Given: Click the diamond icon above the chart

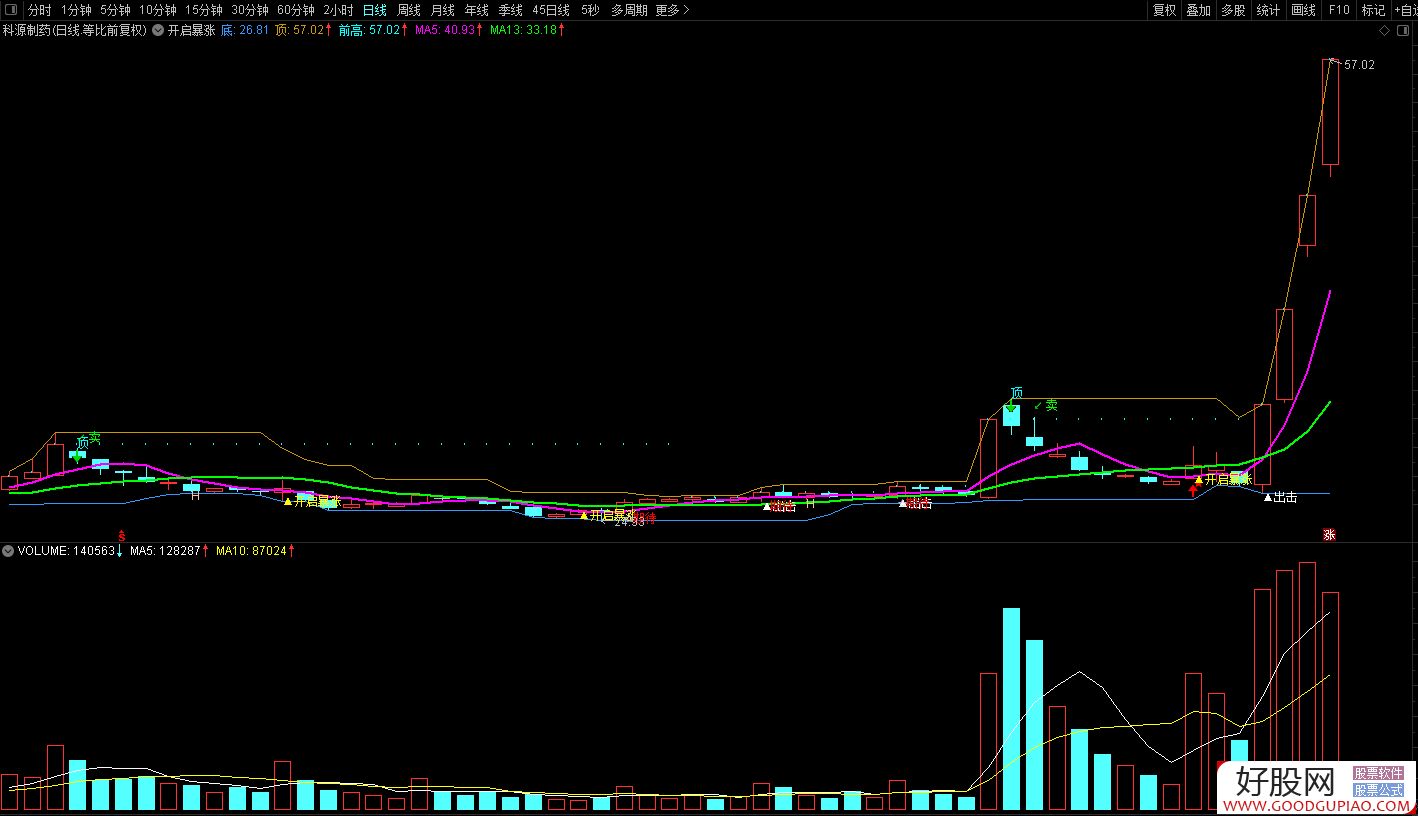Looking at the screenshot, I should (x=1384, y=30).
